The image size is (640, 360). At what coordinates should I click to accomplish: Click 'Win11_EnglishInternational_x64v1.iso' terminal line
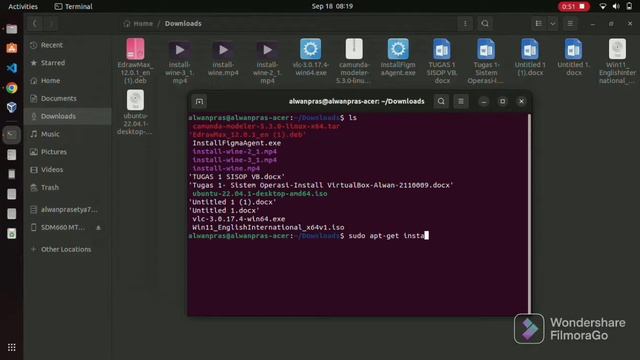click(268, 227)
